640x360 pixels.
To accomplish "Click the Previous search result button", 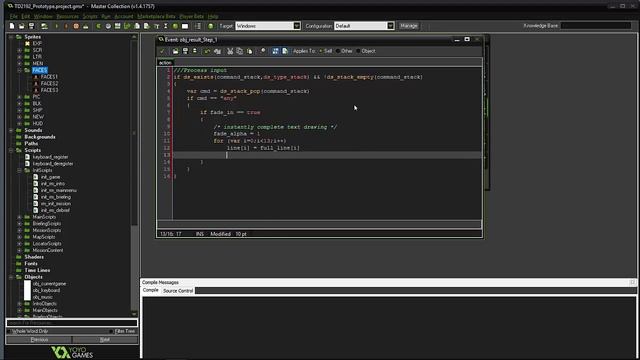I will point(39,340).
